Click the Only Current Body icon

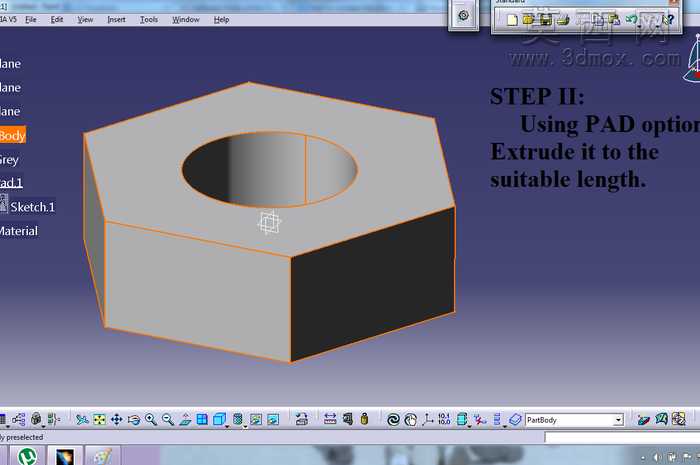tap(515, 419)
